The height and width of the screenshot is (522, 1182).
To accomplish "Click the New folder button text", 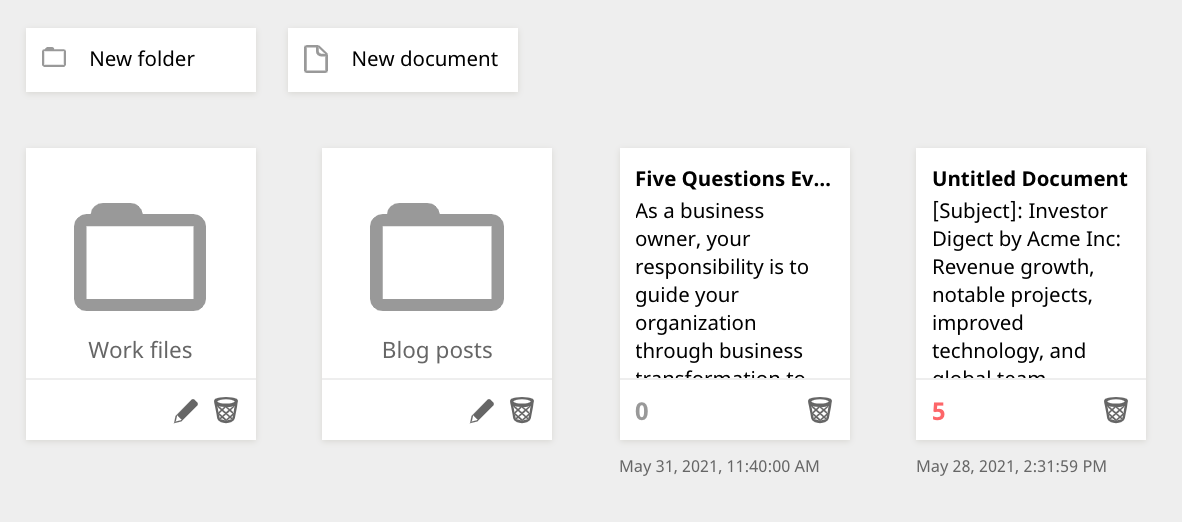I will (142, 59).
